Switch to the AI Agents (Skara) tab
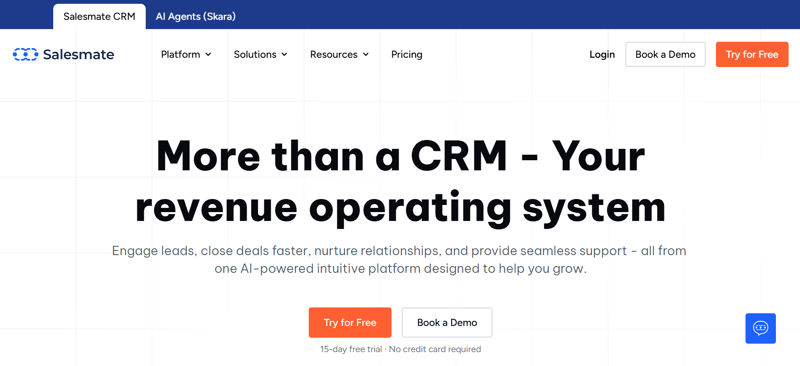This screenshot has width=800, height=366. (195, 16)
